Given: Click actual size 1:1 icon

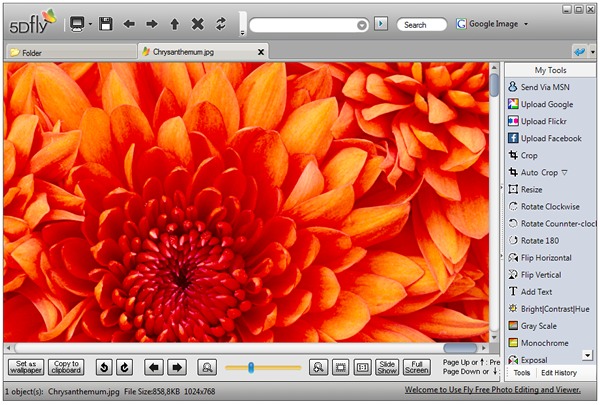Looking at the screenshot, I should tap(362, 367).
